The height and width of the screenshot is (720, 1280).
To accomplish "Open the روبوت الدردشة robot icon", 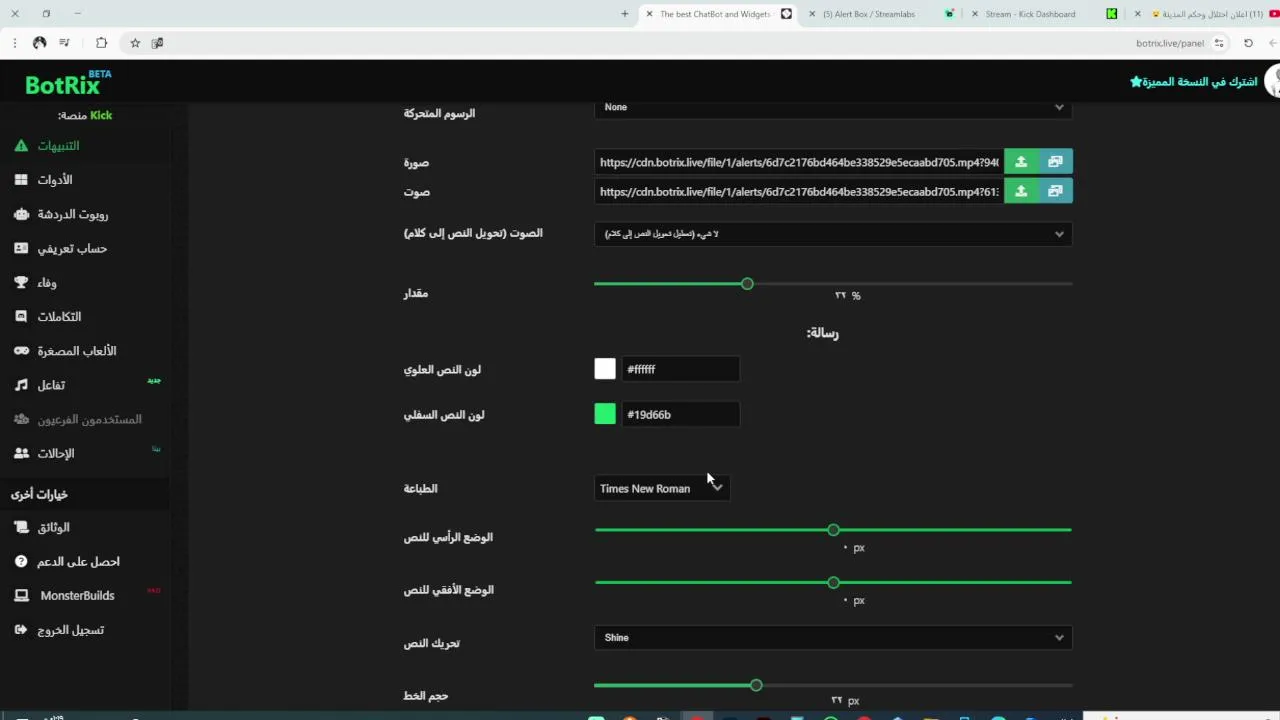I will tap(21, 214).
